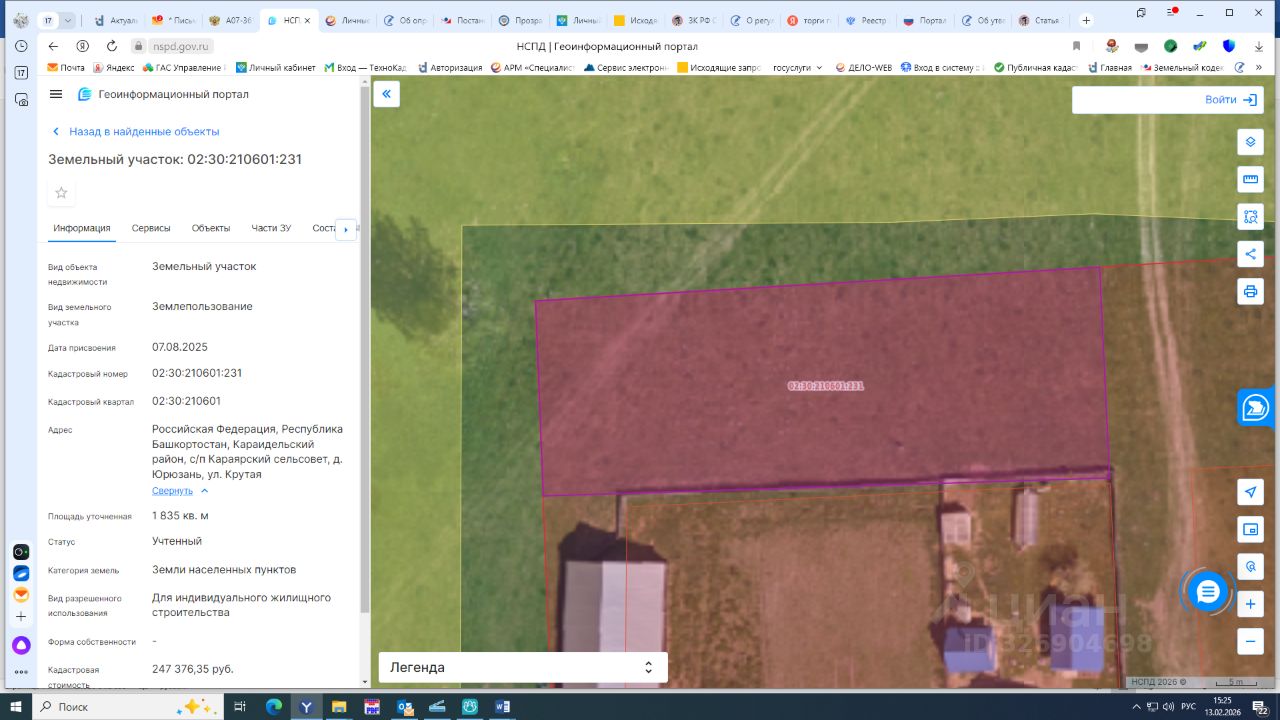The image size is (1280, 720).
Task: Open the blue side widget tab
Action: (x=1256, y=407)
